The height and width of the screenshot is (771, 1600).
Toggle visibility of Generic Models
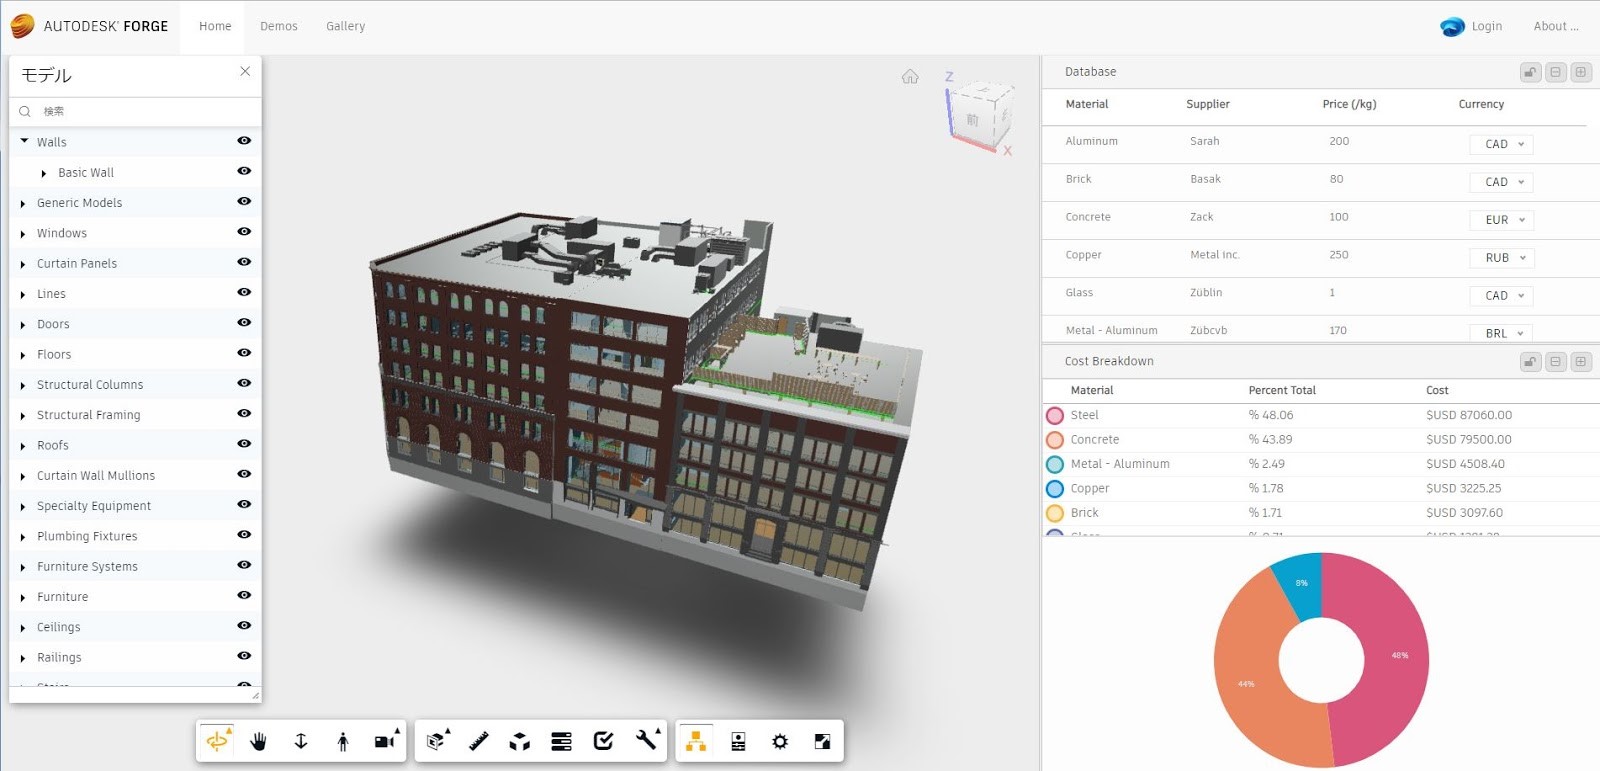click(x=244, y=201)
